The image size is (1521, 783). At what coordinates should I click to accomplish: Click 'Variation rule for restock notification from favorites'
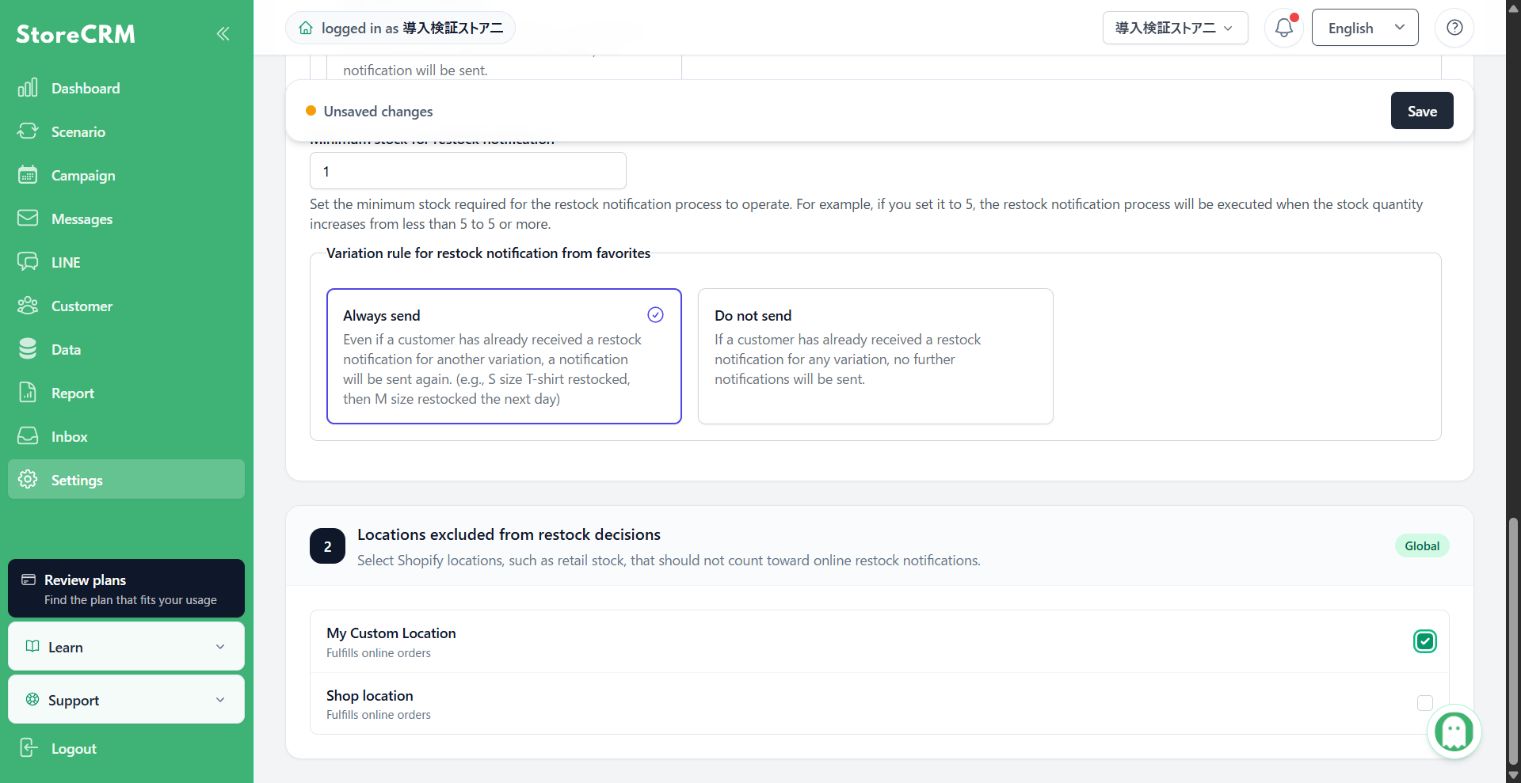pyautogui.click(x=488, y=253)
